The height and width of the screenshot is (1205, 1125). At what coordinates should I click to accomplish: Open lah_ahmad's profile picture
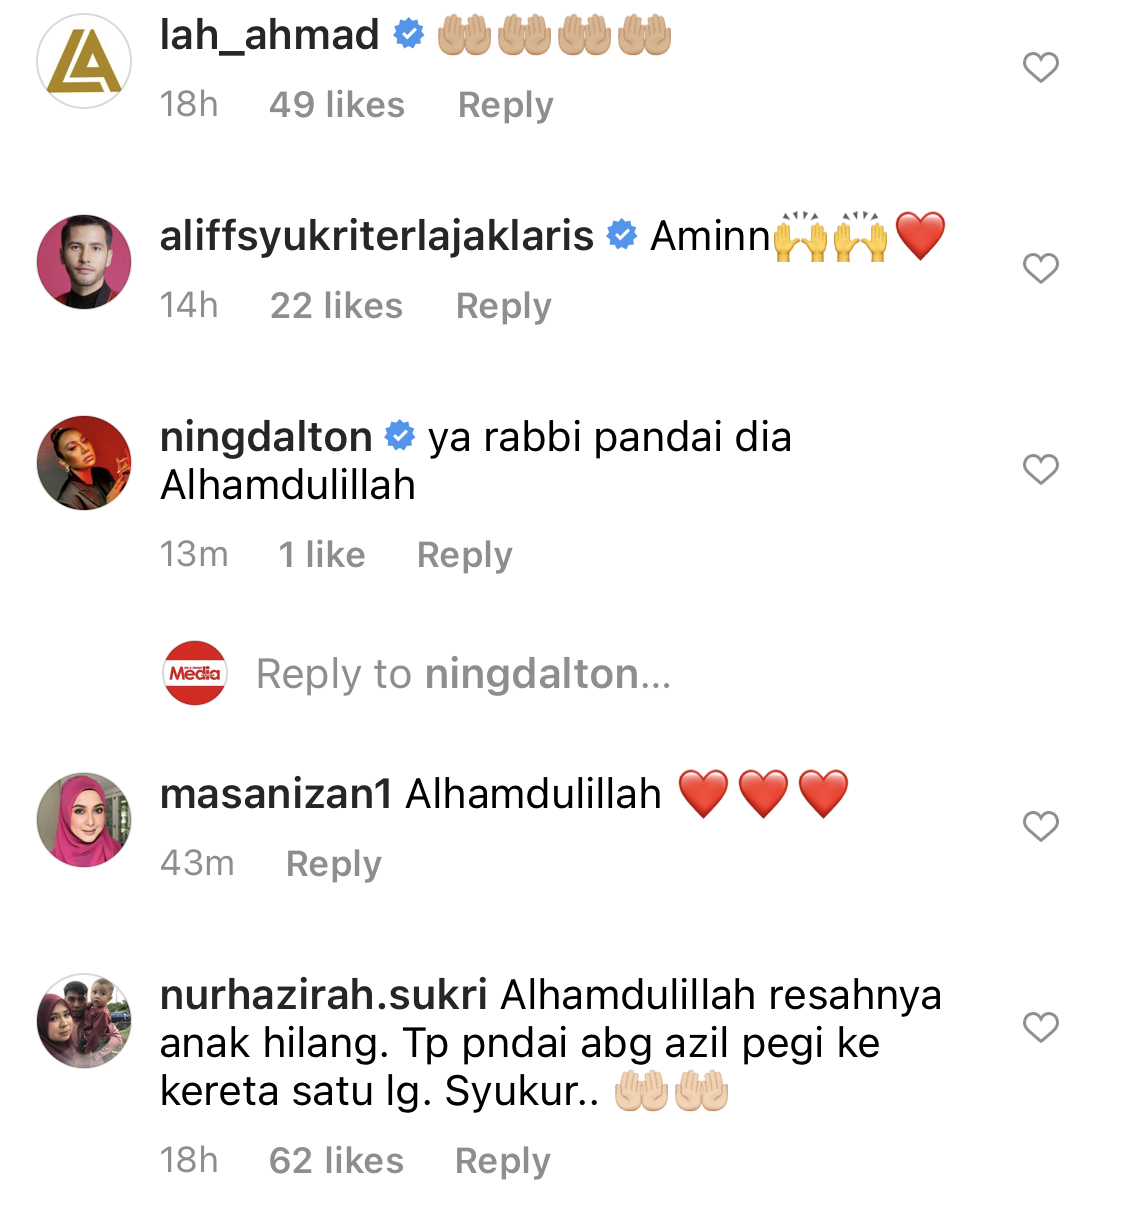coord(84,61)
